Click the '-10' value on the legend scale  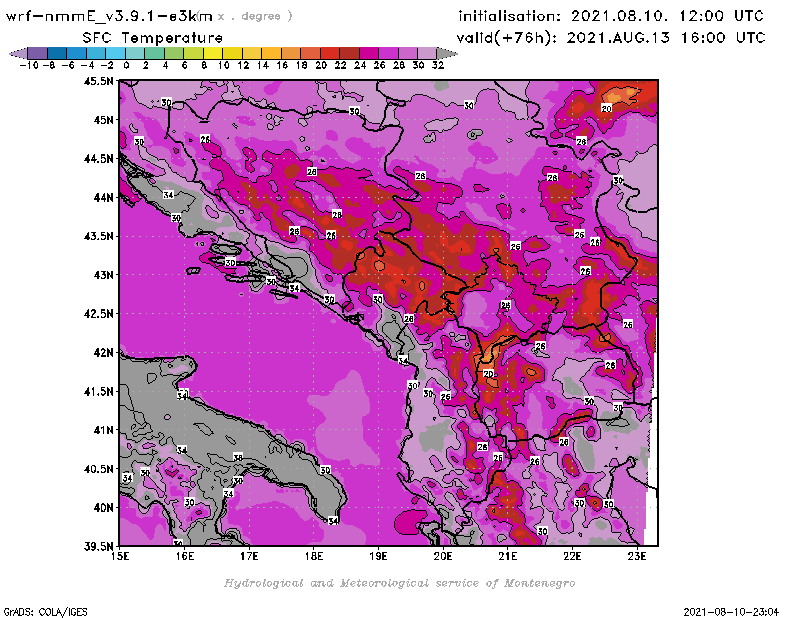pos(29,65)
